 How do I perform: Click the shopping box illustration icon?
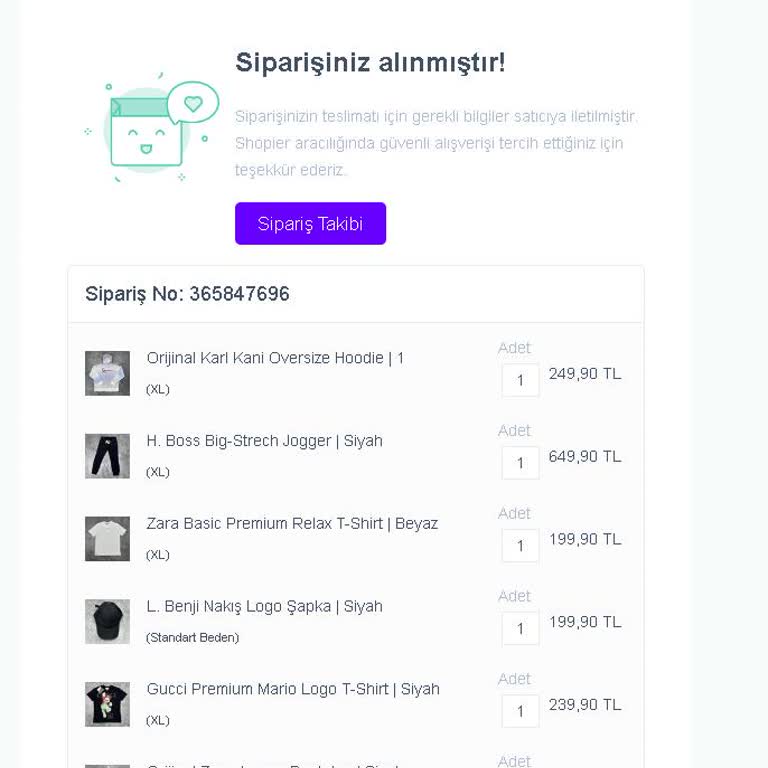coord(150,130)
